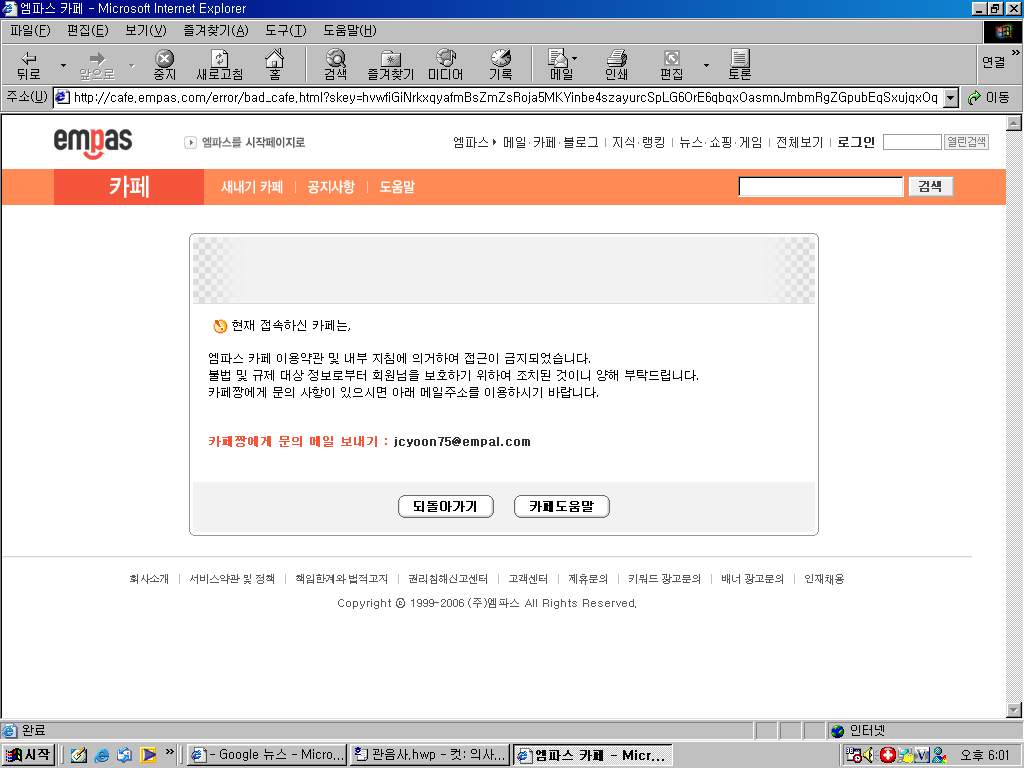
Task: Click the Back (뒤로) toolbar button
Action: 29,65
